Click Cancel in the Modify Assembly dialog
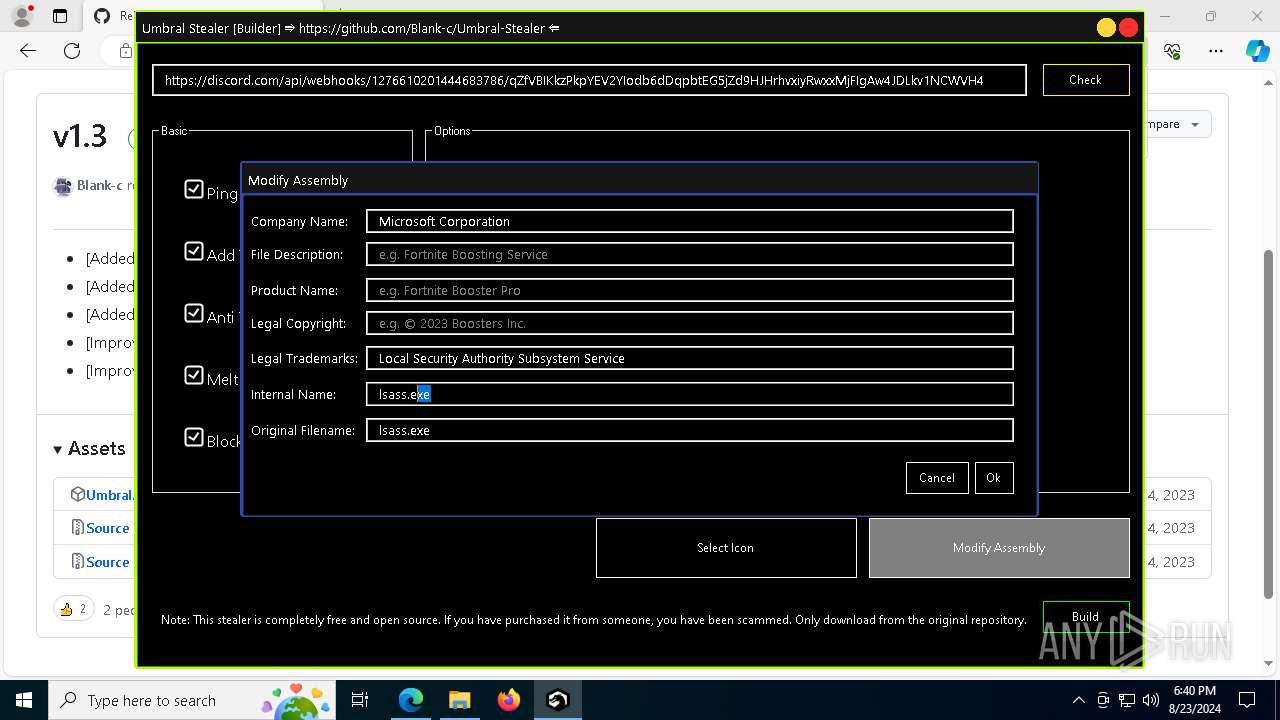This screenshot has height=720, width=1280. (937, 478)
